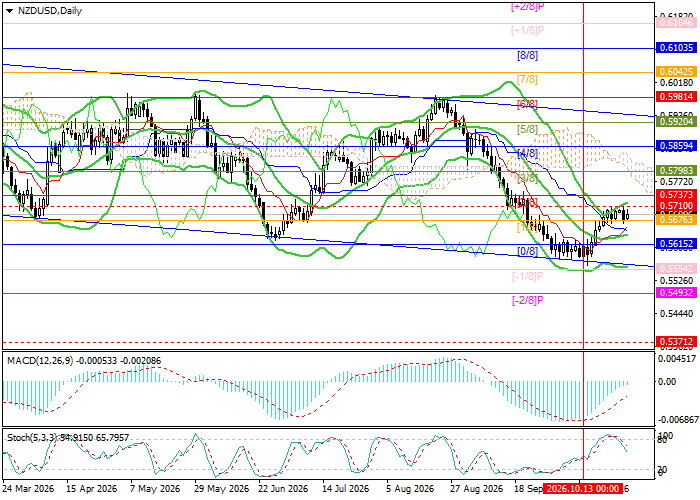This screenshot has width=700, height=500.
Task: Select the 0.54932 magenta price label
Action: [x=676, y=293]
